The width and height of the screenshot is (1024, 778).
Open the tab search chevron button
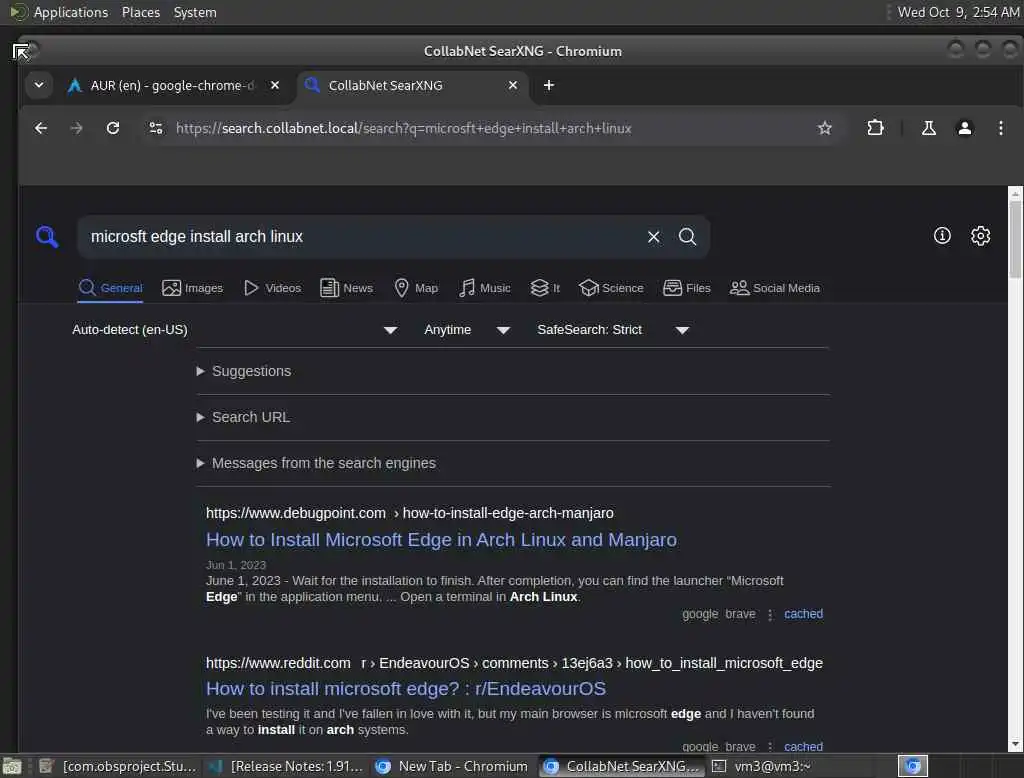click(39, 85)
